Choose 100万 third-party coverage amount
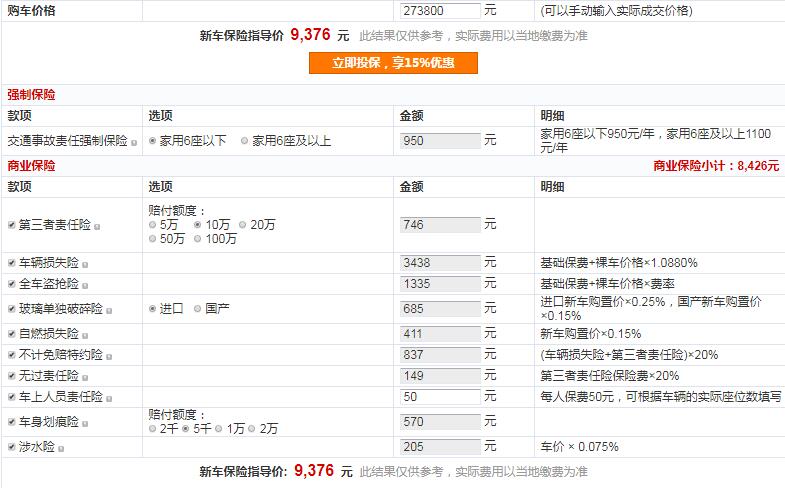The height and width of the screenshot is (488, 785). point(197,239)
